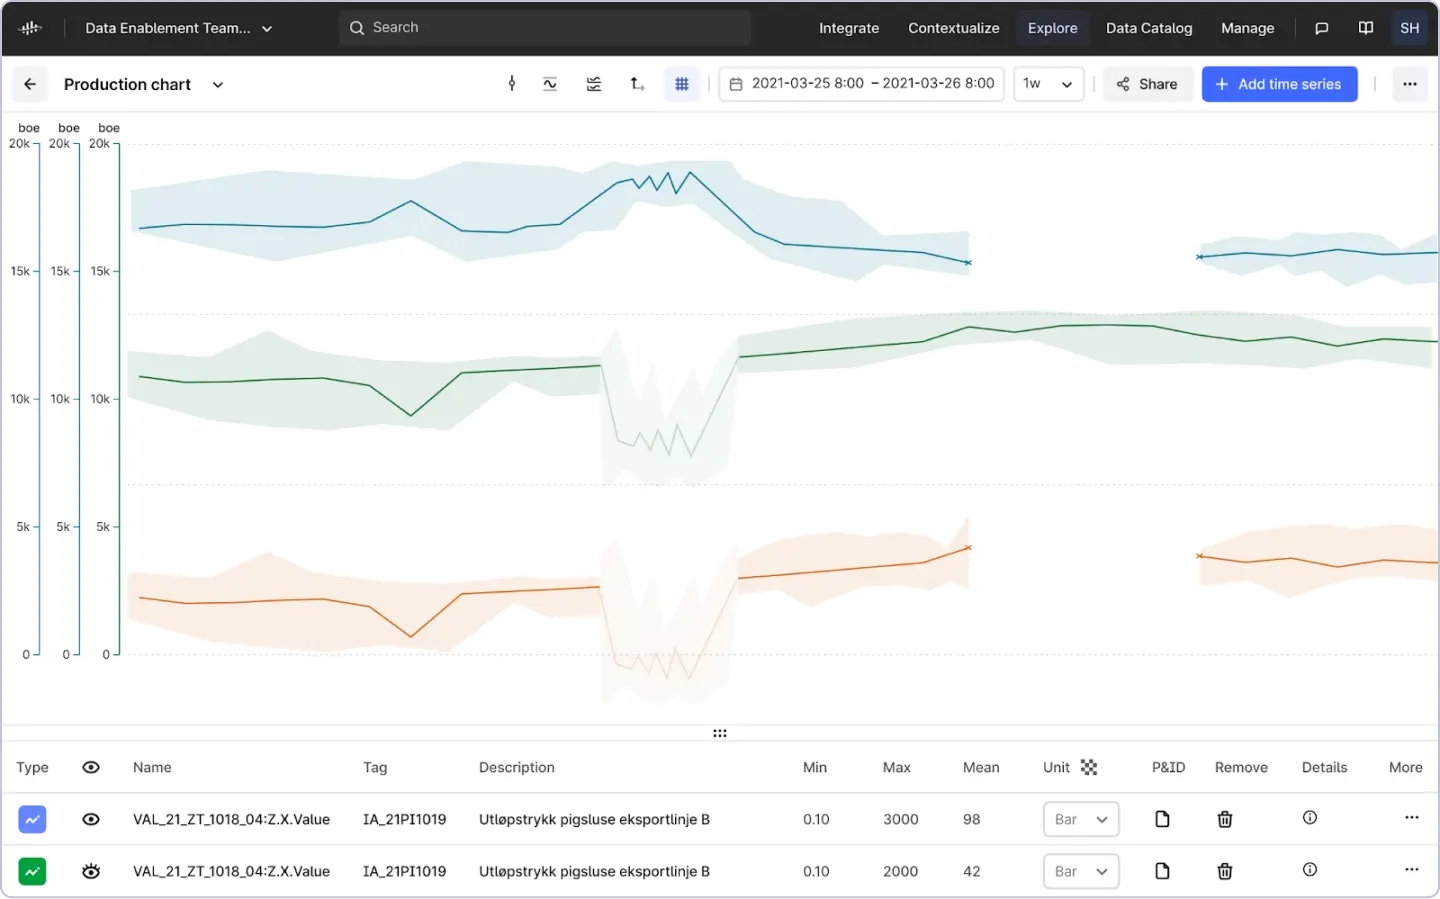Click the back arrow beside Production chart
The width and height of the screenshot is (1440, 899).
[x=30, y=85]
